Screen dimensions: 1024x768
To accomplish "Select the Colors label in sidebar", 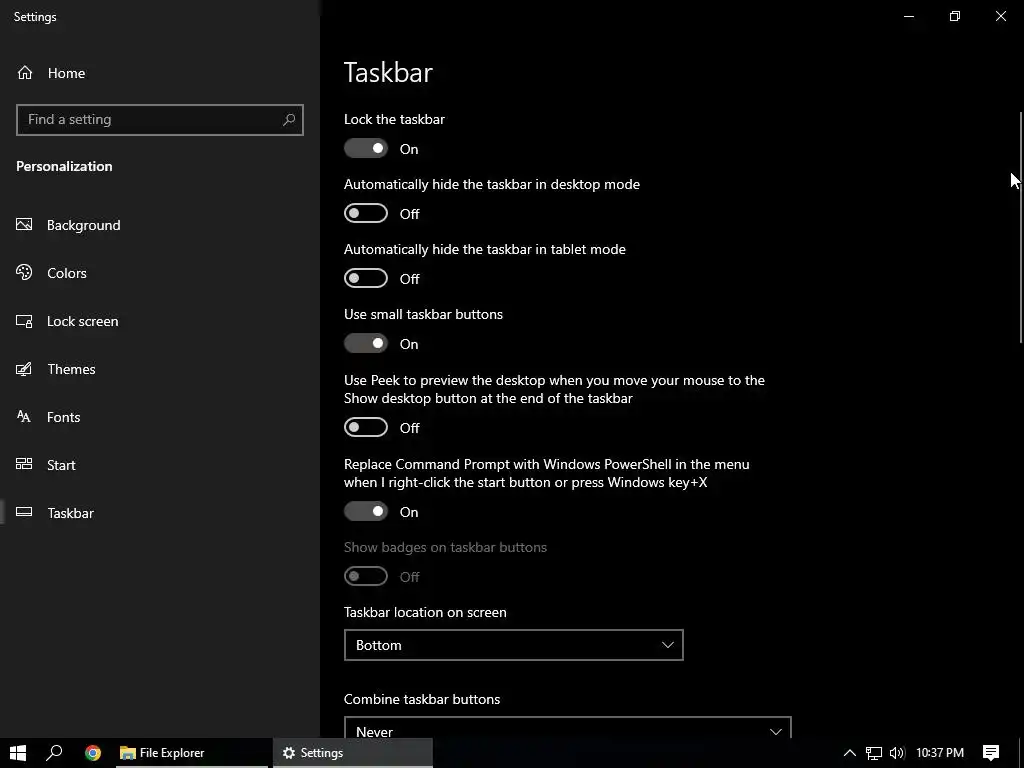I will click(x=67, y=273).
